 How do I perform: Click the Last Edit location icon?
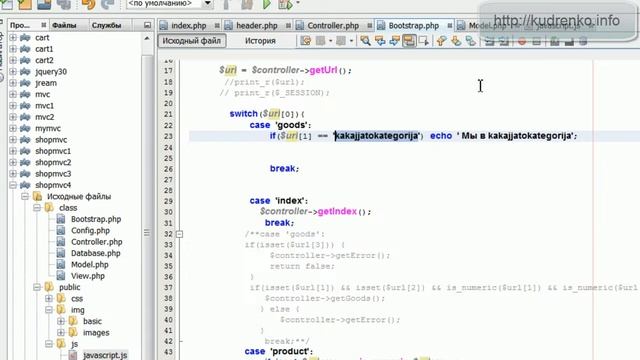(305, 41)
